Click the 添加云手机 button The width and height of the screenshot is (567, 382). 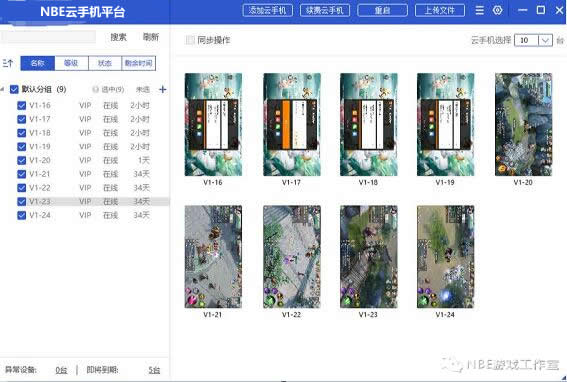coord(268,10)
